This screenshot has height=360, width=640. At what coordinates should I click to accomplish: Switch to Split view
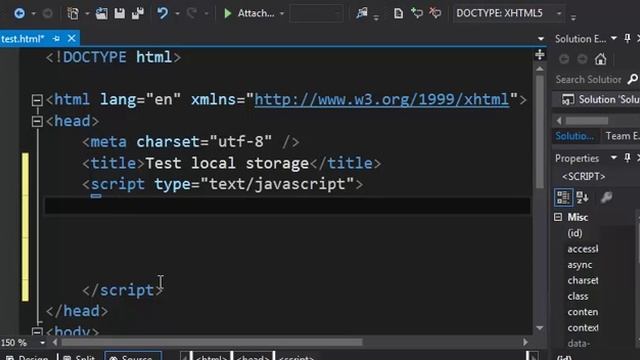coord(80,357)
